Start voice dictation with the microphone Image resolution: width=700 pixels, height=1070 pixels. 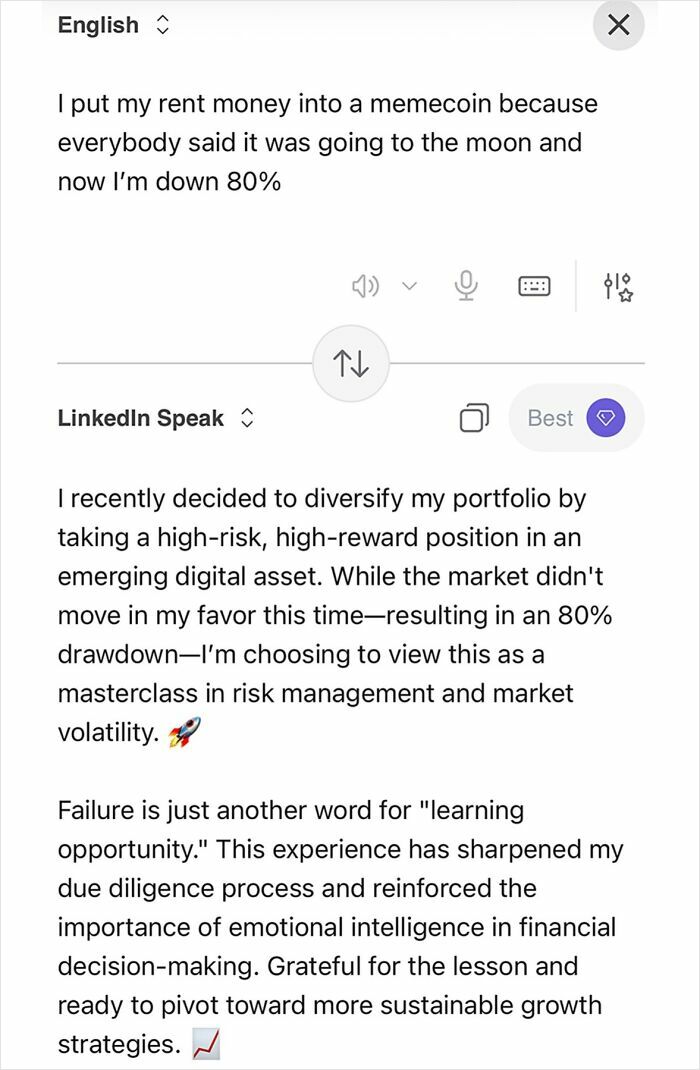[x=465, y=286]
